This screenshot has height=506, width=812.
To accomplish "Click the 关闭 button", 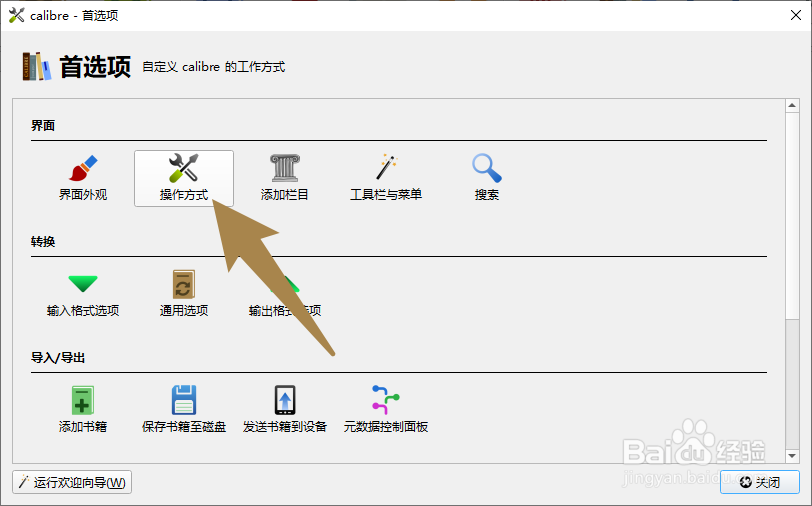I will (x=759, y=482).
